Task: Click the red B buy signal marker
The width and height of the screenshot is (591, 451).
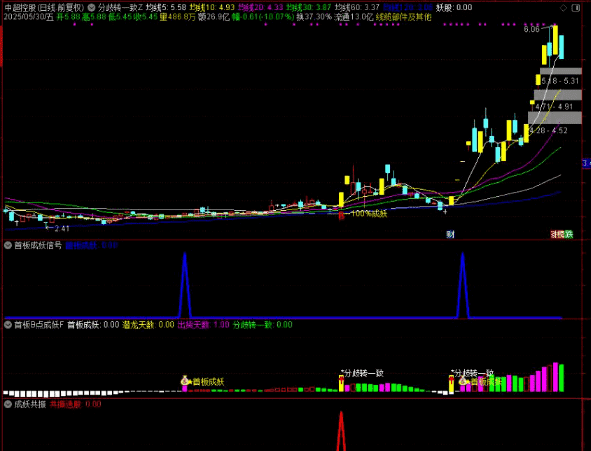Action: (341, 216)
